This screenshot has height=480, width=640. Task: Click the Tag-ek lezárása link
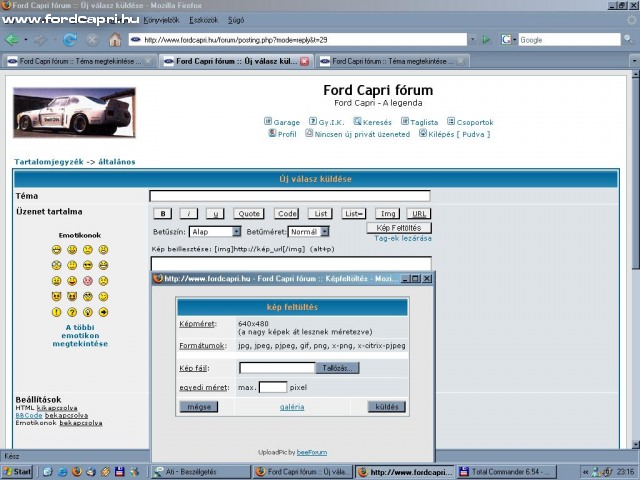403,238
